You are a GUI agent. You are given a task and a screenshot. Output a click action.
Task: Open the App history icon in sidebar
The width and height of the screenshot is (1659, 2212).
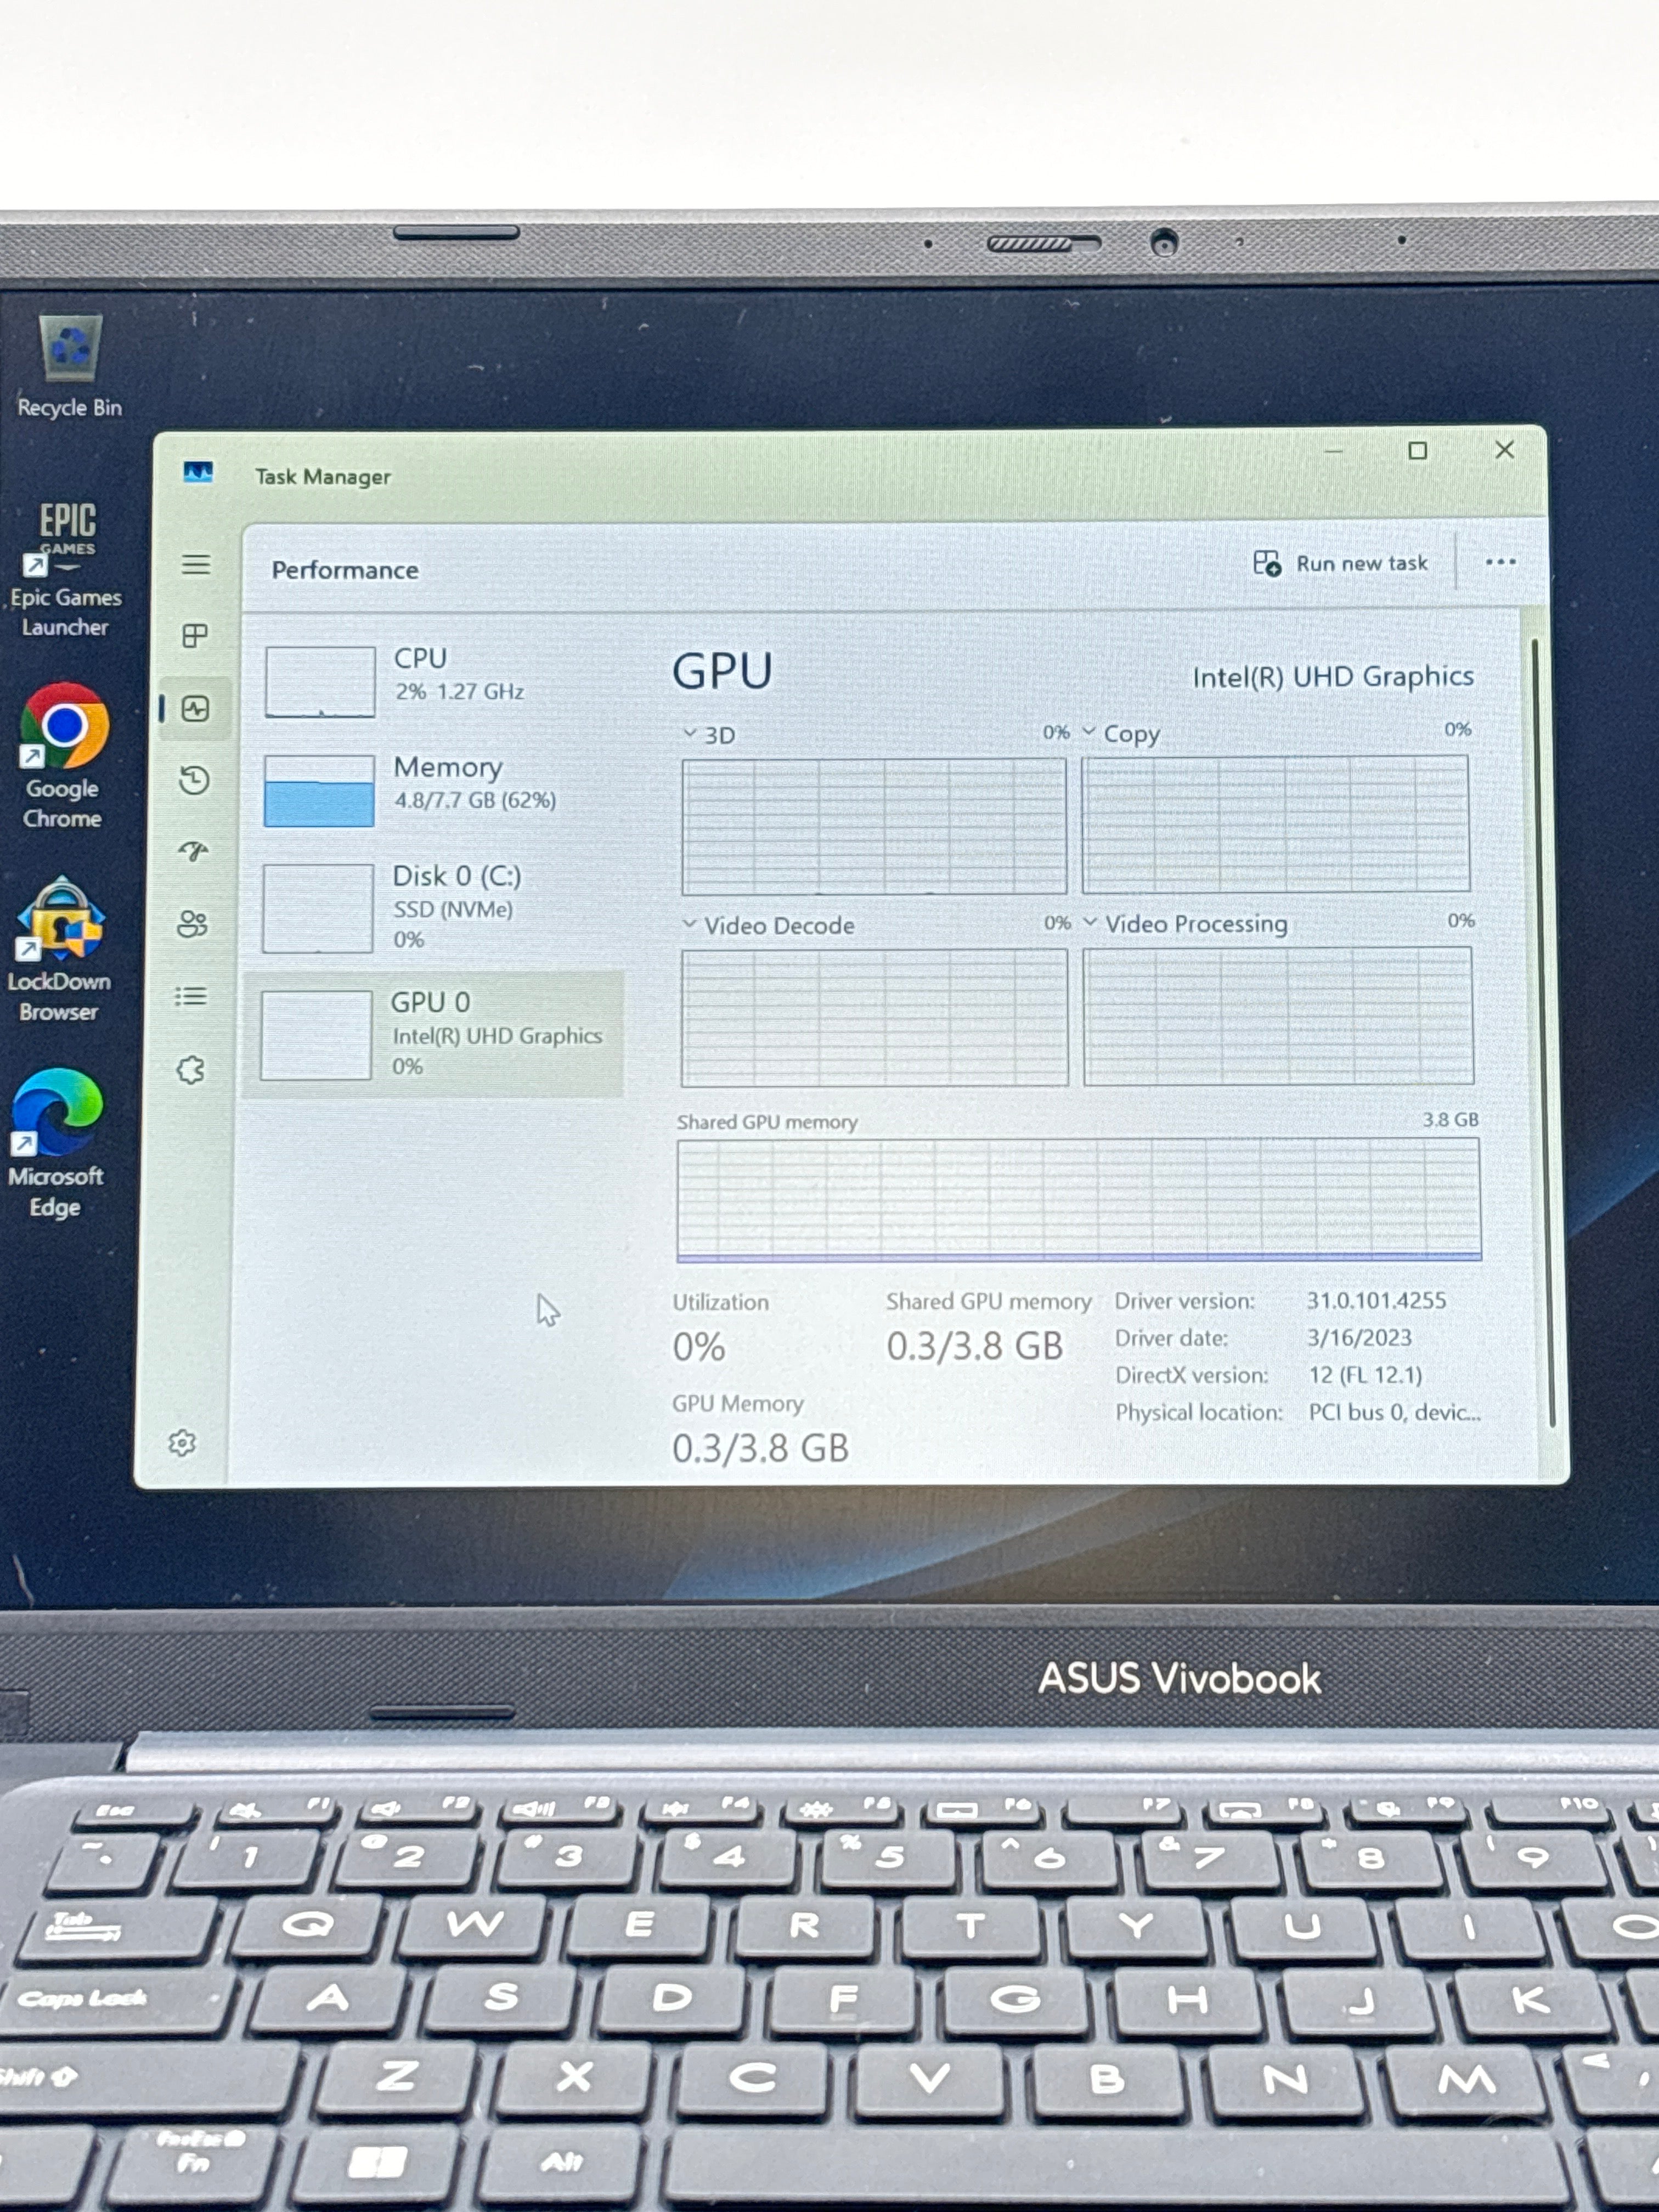pyautogui.click(x=194, y=780)
